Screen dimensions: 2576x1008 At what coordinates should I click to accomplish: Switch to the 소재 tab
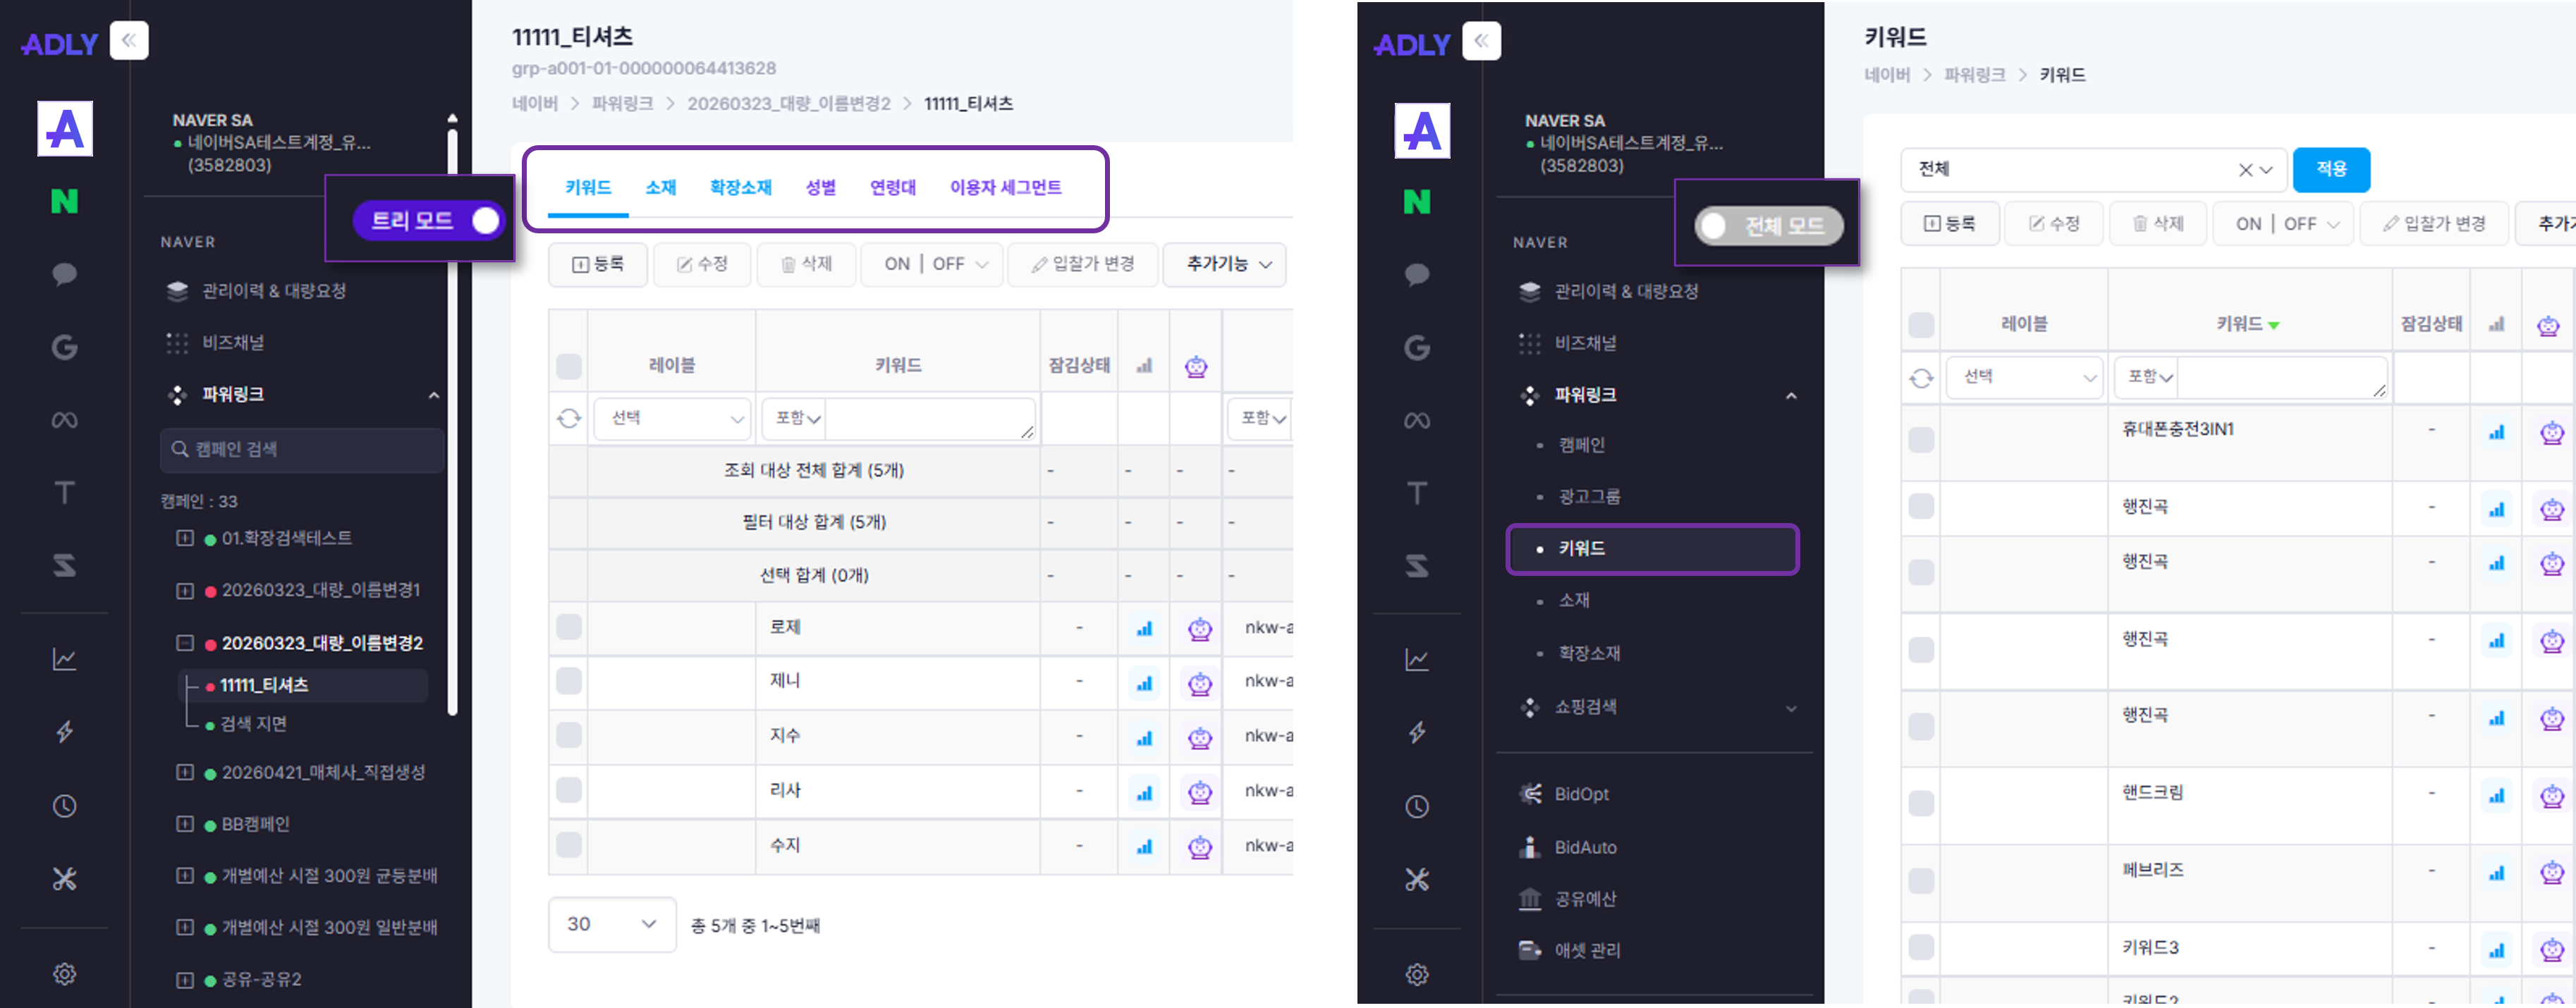(x=660, y=187)
